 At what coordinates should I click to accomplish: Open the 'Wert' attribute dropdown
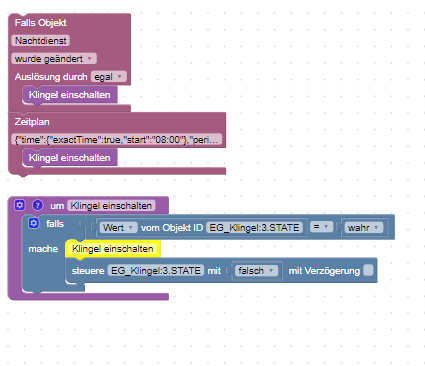click(x=118, y=228)
